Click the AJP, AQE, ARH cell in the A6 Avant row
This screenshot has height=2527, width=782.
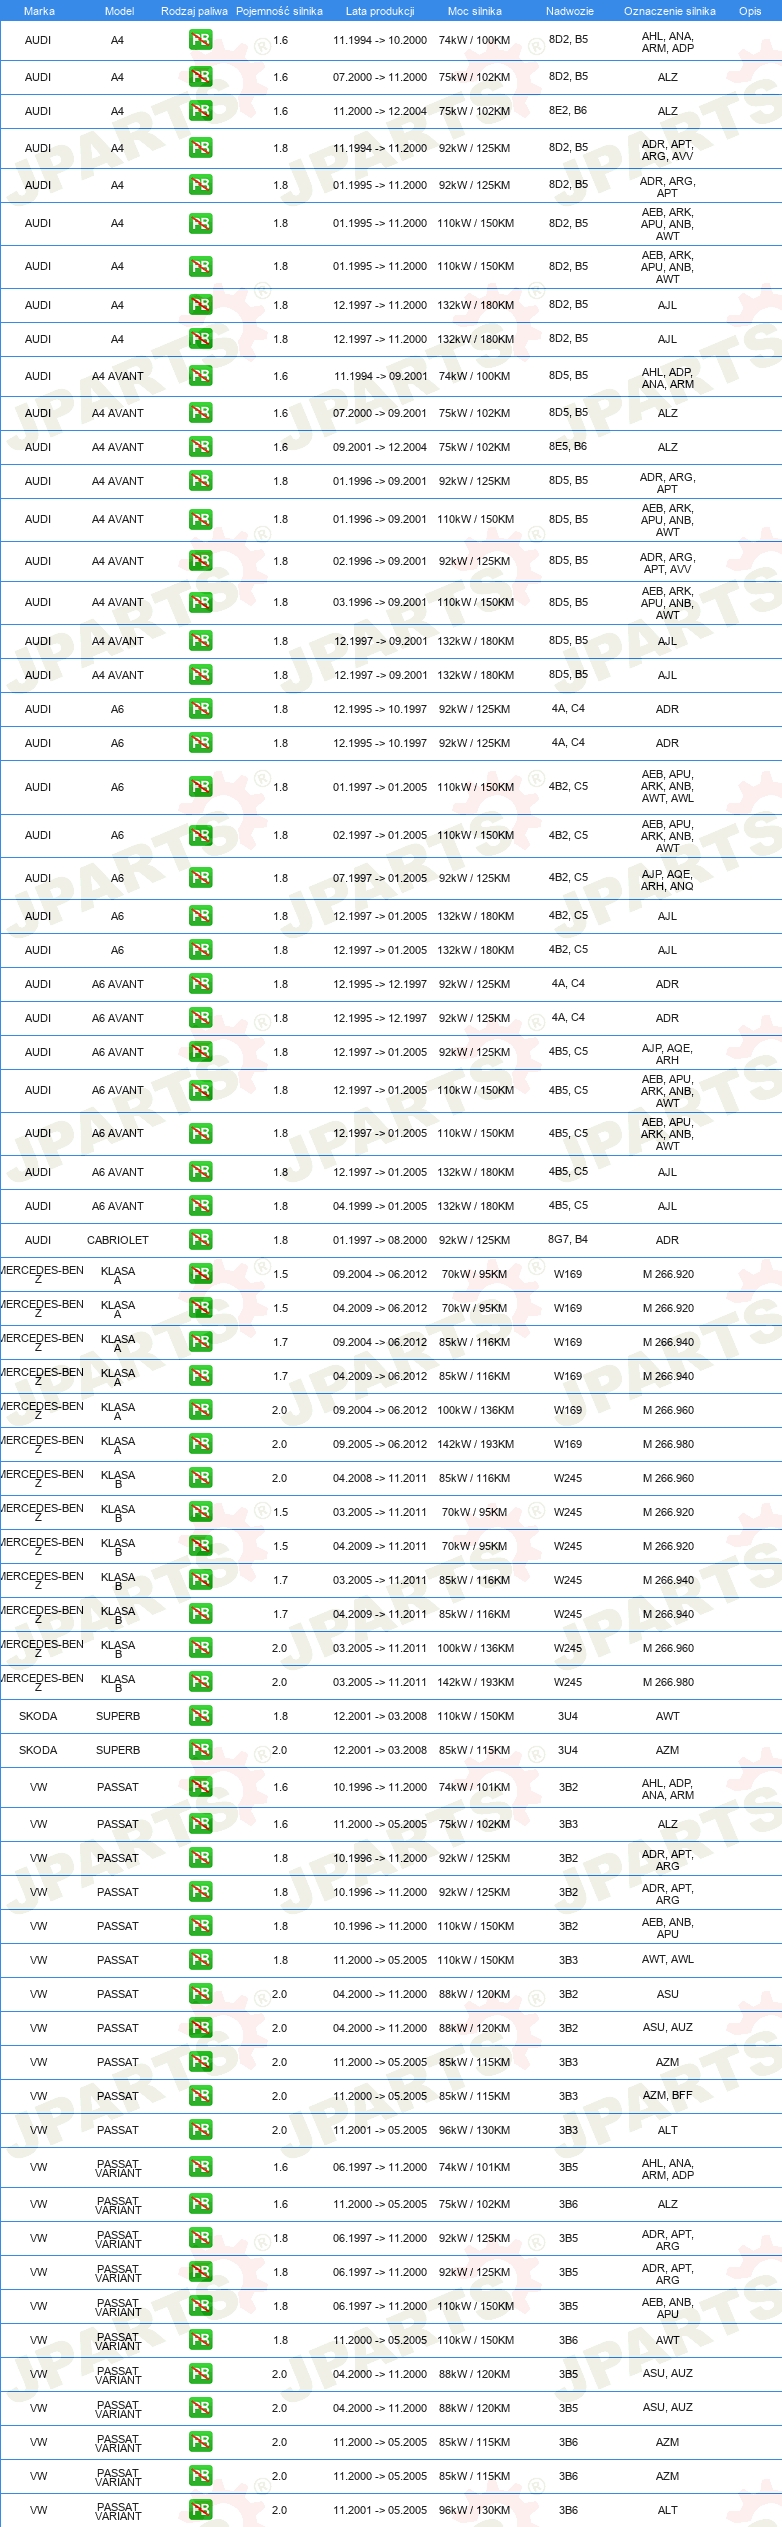[x=667, y=1054]
